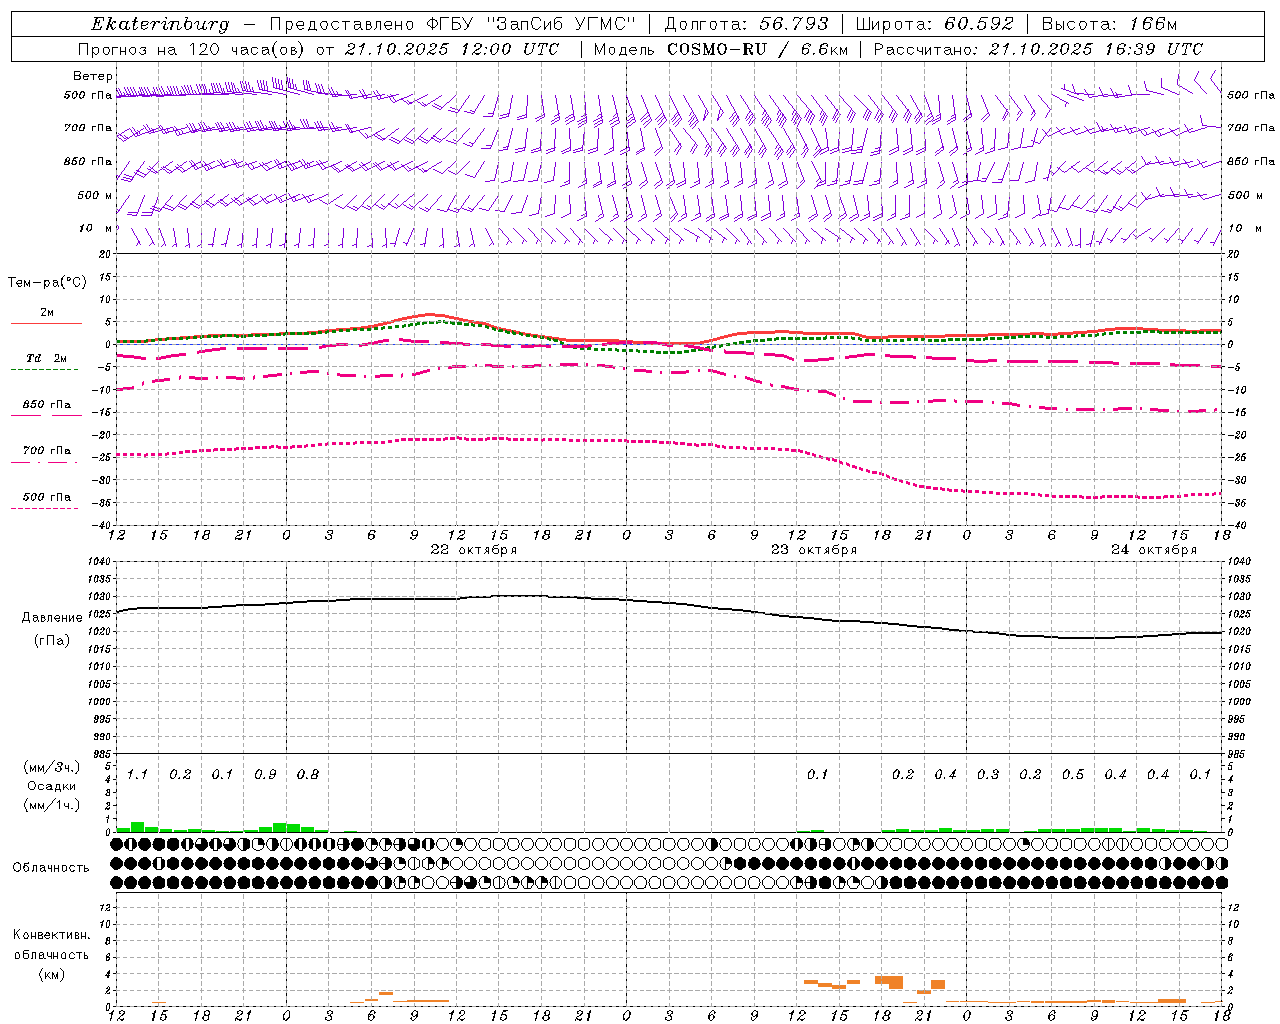Click the "Рассчитано: 21.10.2025 16:39 UTC" text

point(1038,49)
